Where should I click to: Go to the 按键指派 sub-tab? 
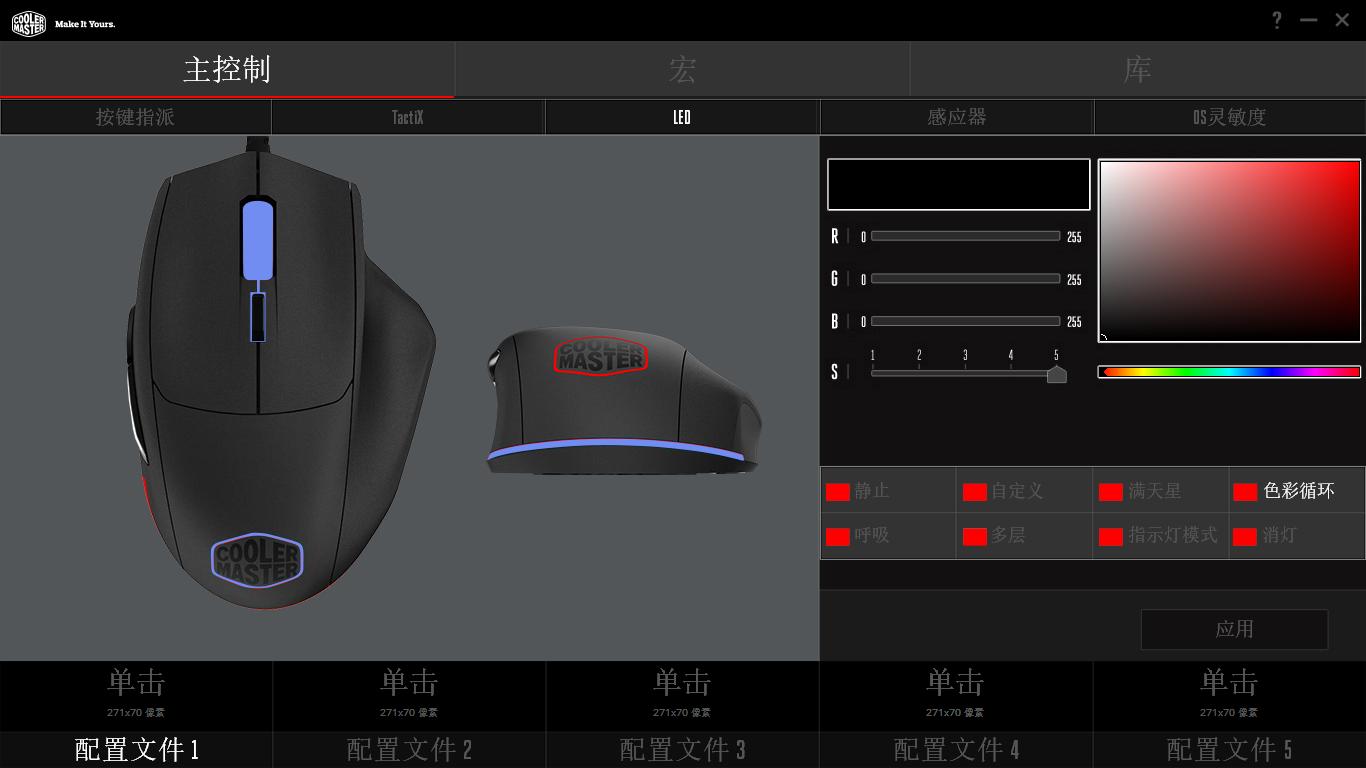click(x=135, y=117)
